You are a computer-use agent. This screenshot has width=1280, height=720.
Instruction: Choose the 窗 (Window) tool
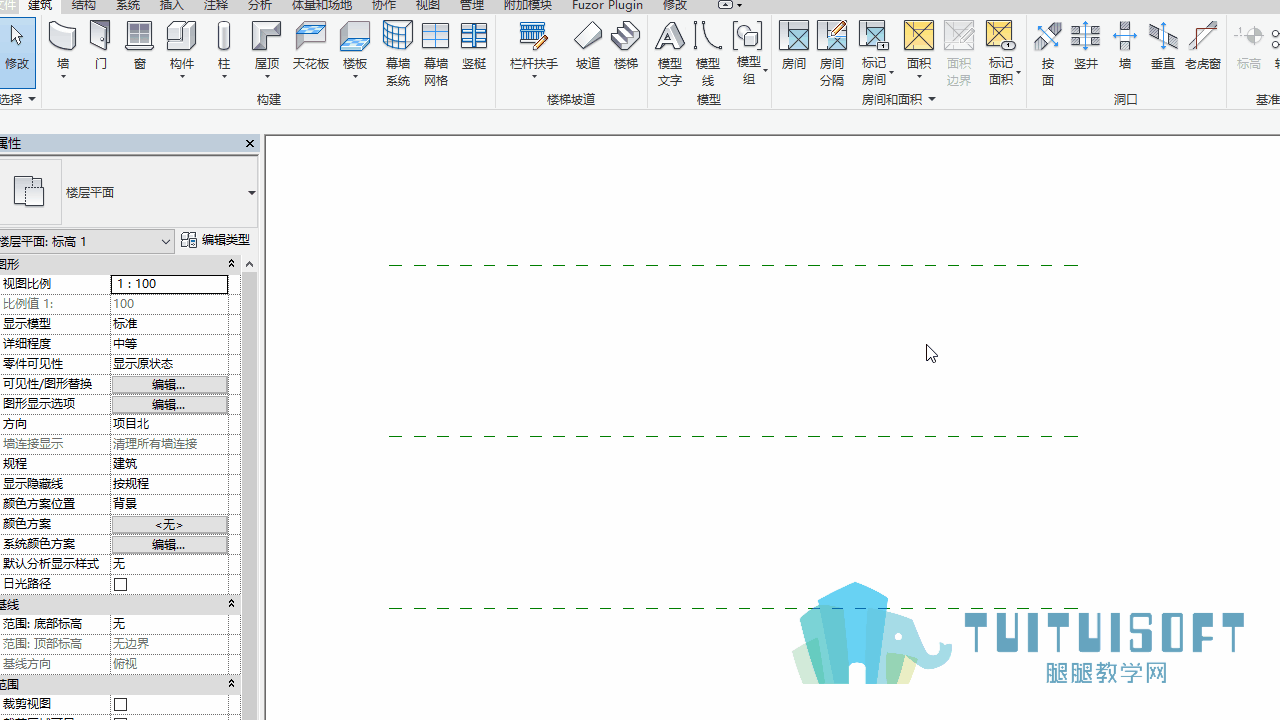click(x=139, y=47)
